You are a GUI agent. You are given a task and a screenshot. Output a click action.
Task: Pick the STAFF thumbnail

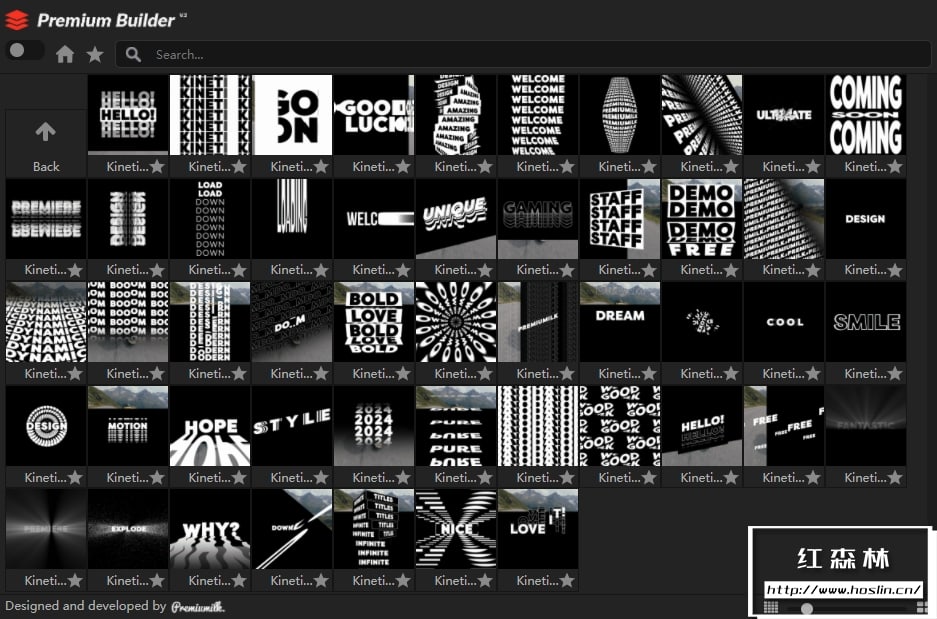point(620,219)
